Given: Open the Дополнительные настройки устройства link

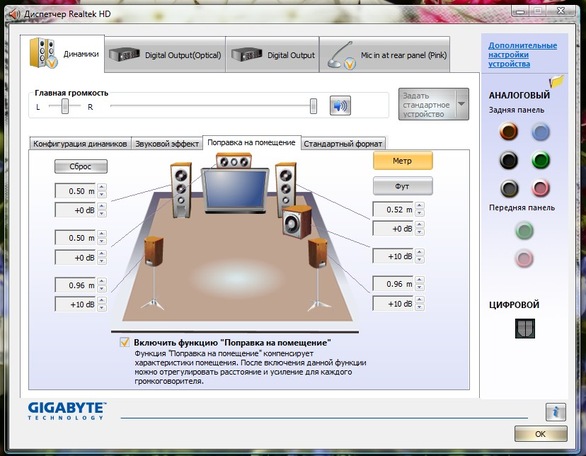Looking at the screenshot, I should coord(522,55).
